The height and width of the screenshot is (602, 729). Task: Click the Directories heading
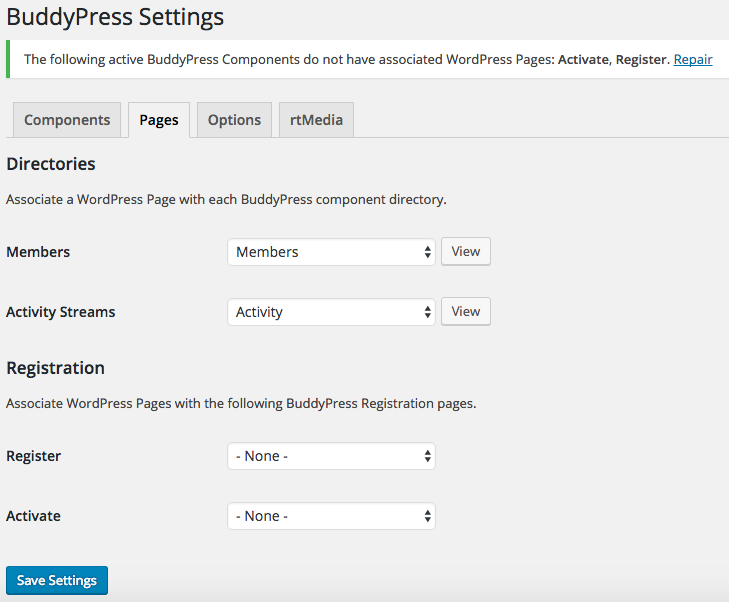(x=51, y=164)
